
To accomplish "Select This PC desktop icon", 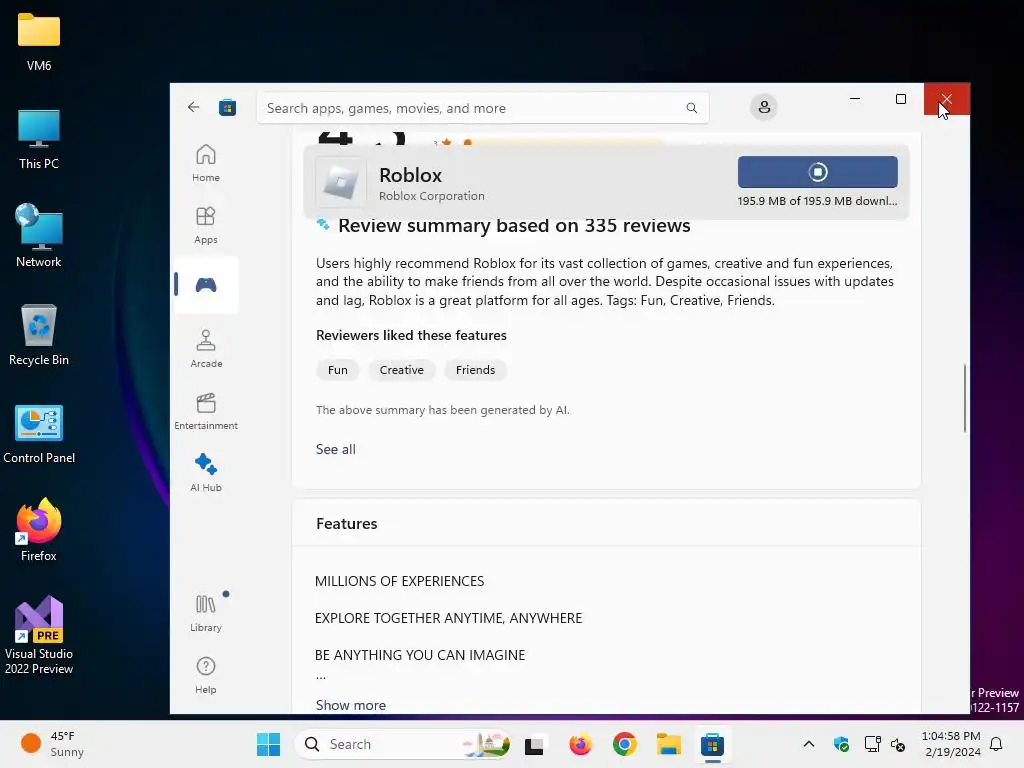I will (39, 139).
